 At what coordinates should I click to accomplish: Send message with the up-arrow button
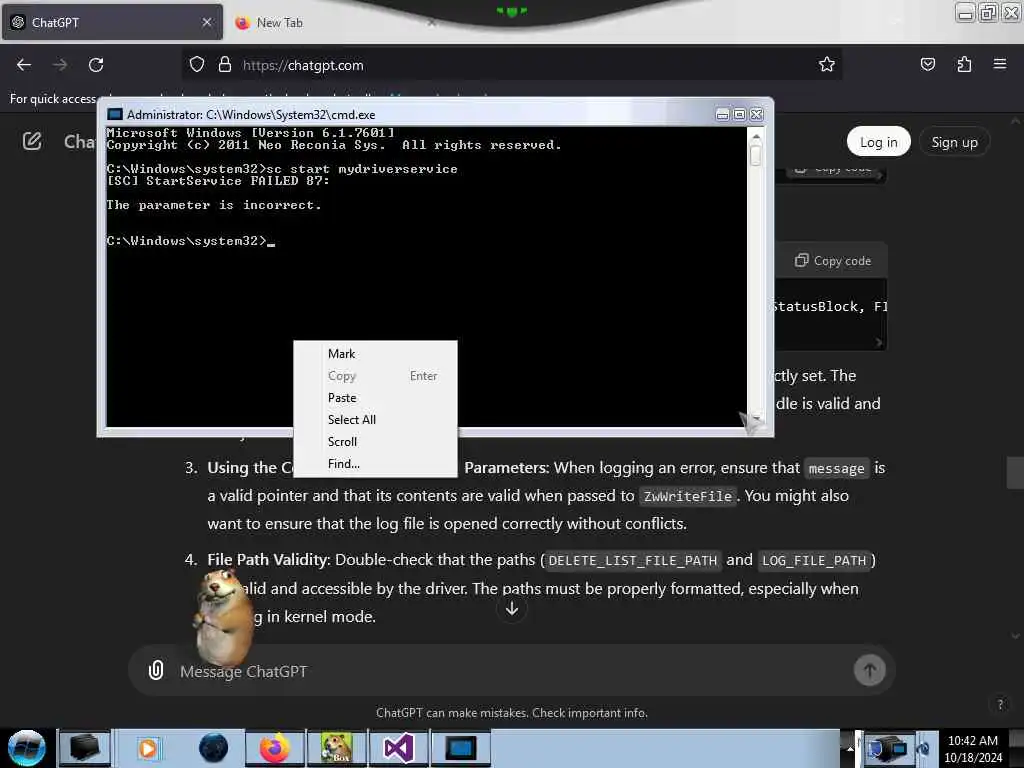tap(869, 670)
